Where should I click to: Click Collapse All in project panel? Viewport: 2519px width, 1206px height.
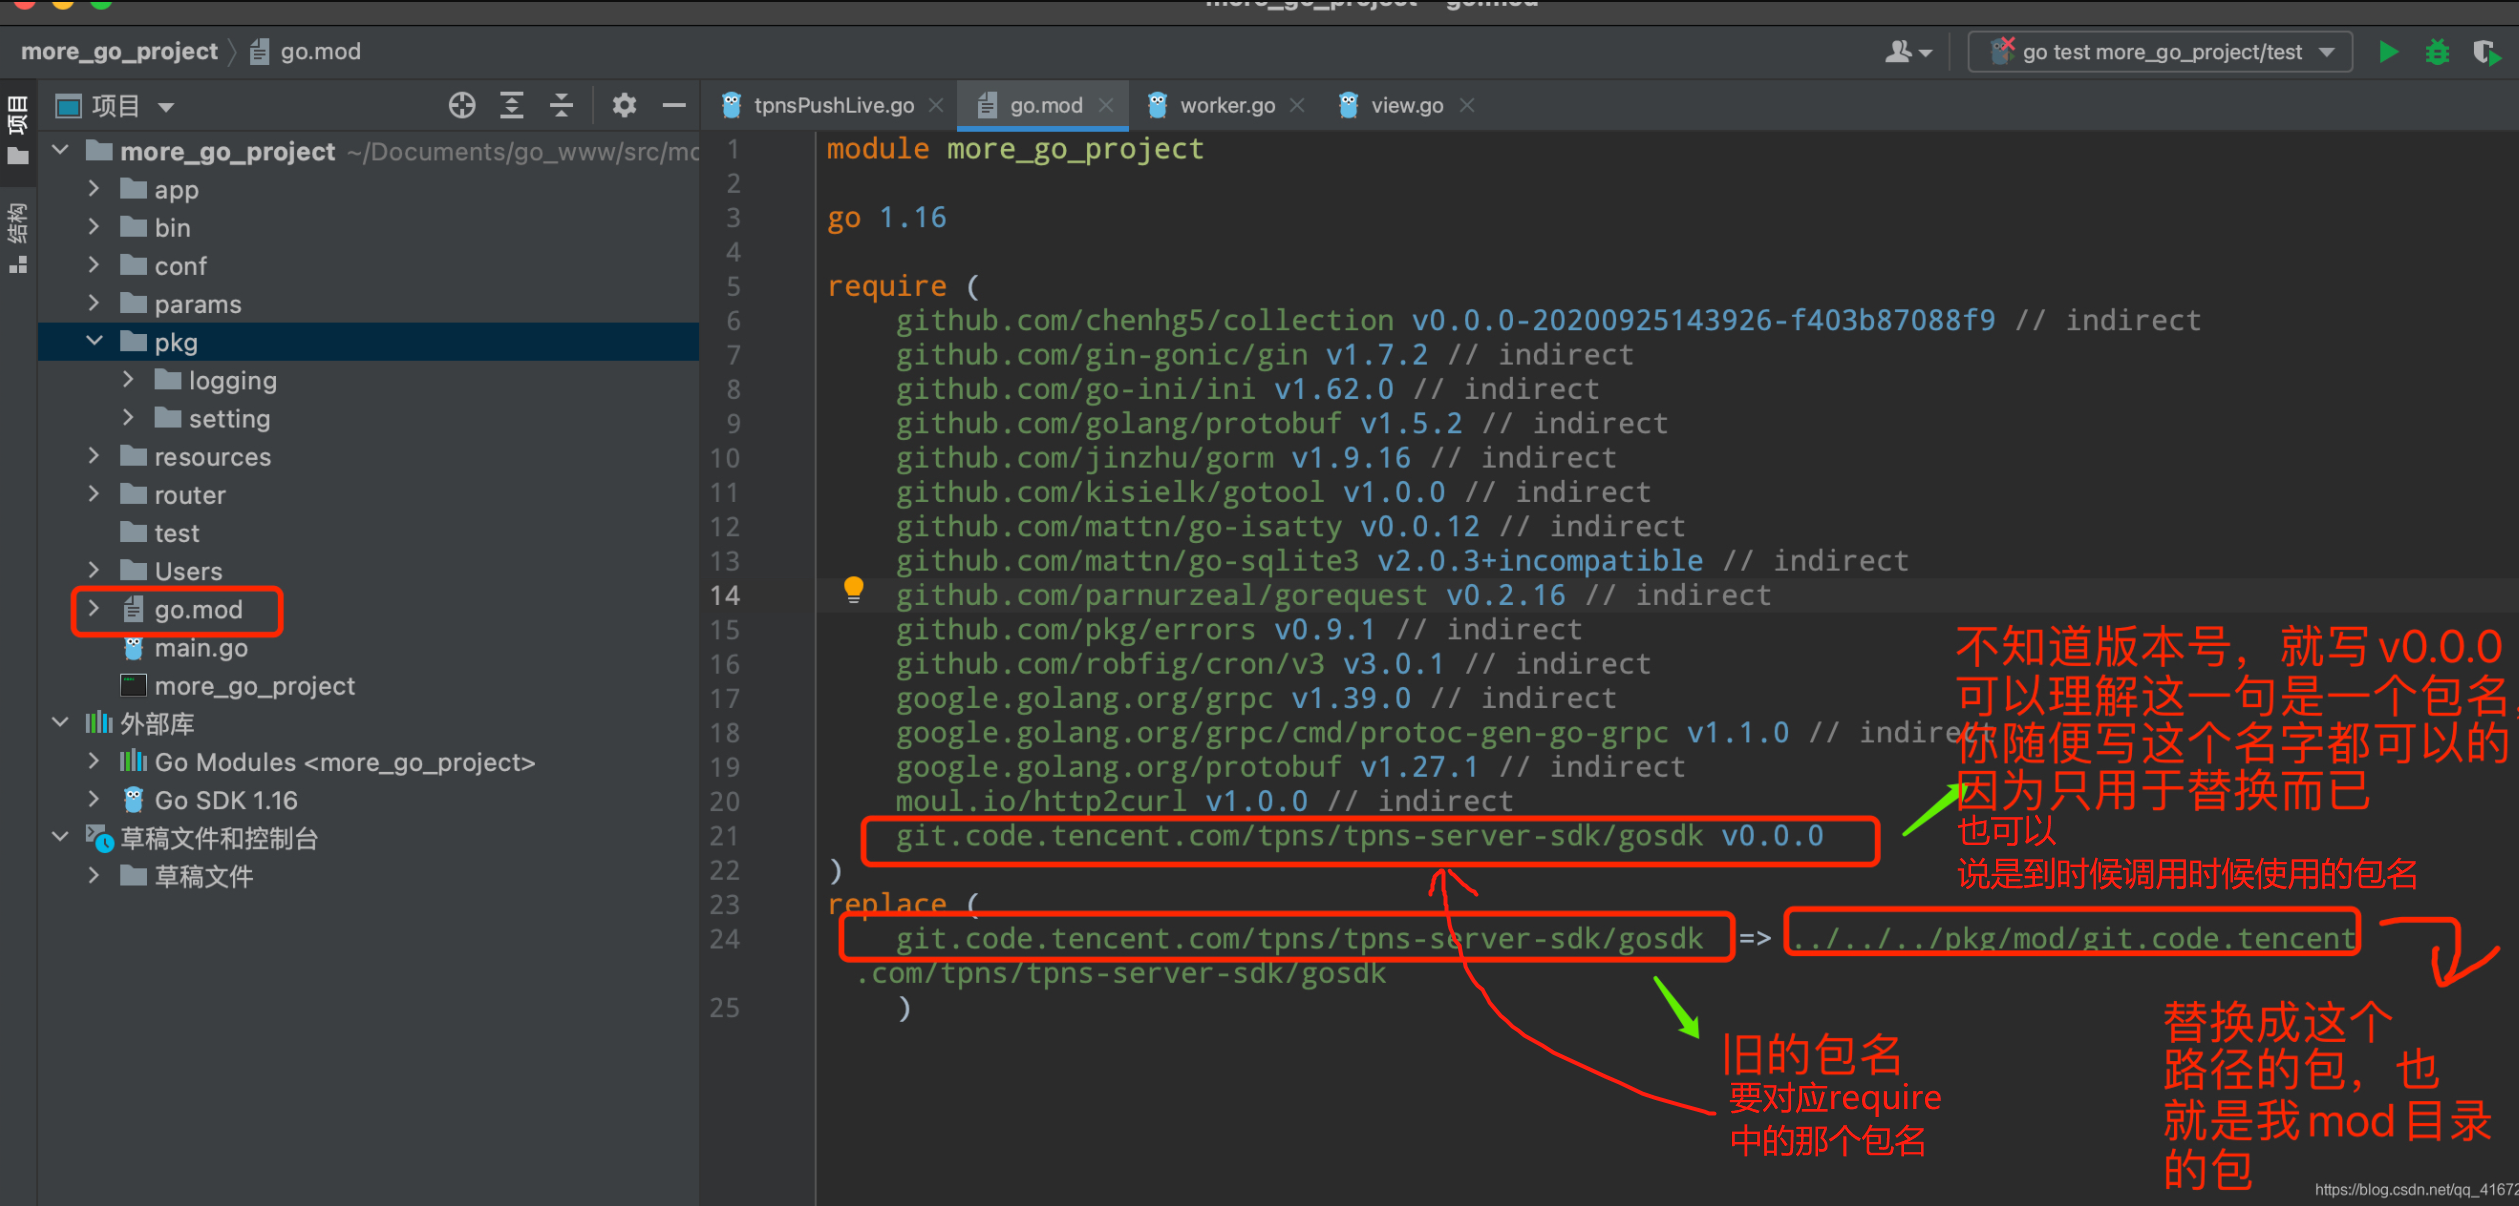(x=561, y=105)
